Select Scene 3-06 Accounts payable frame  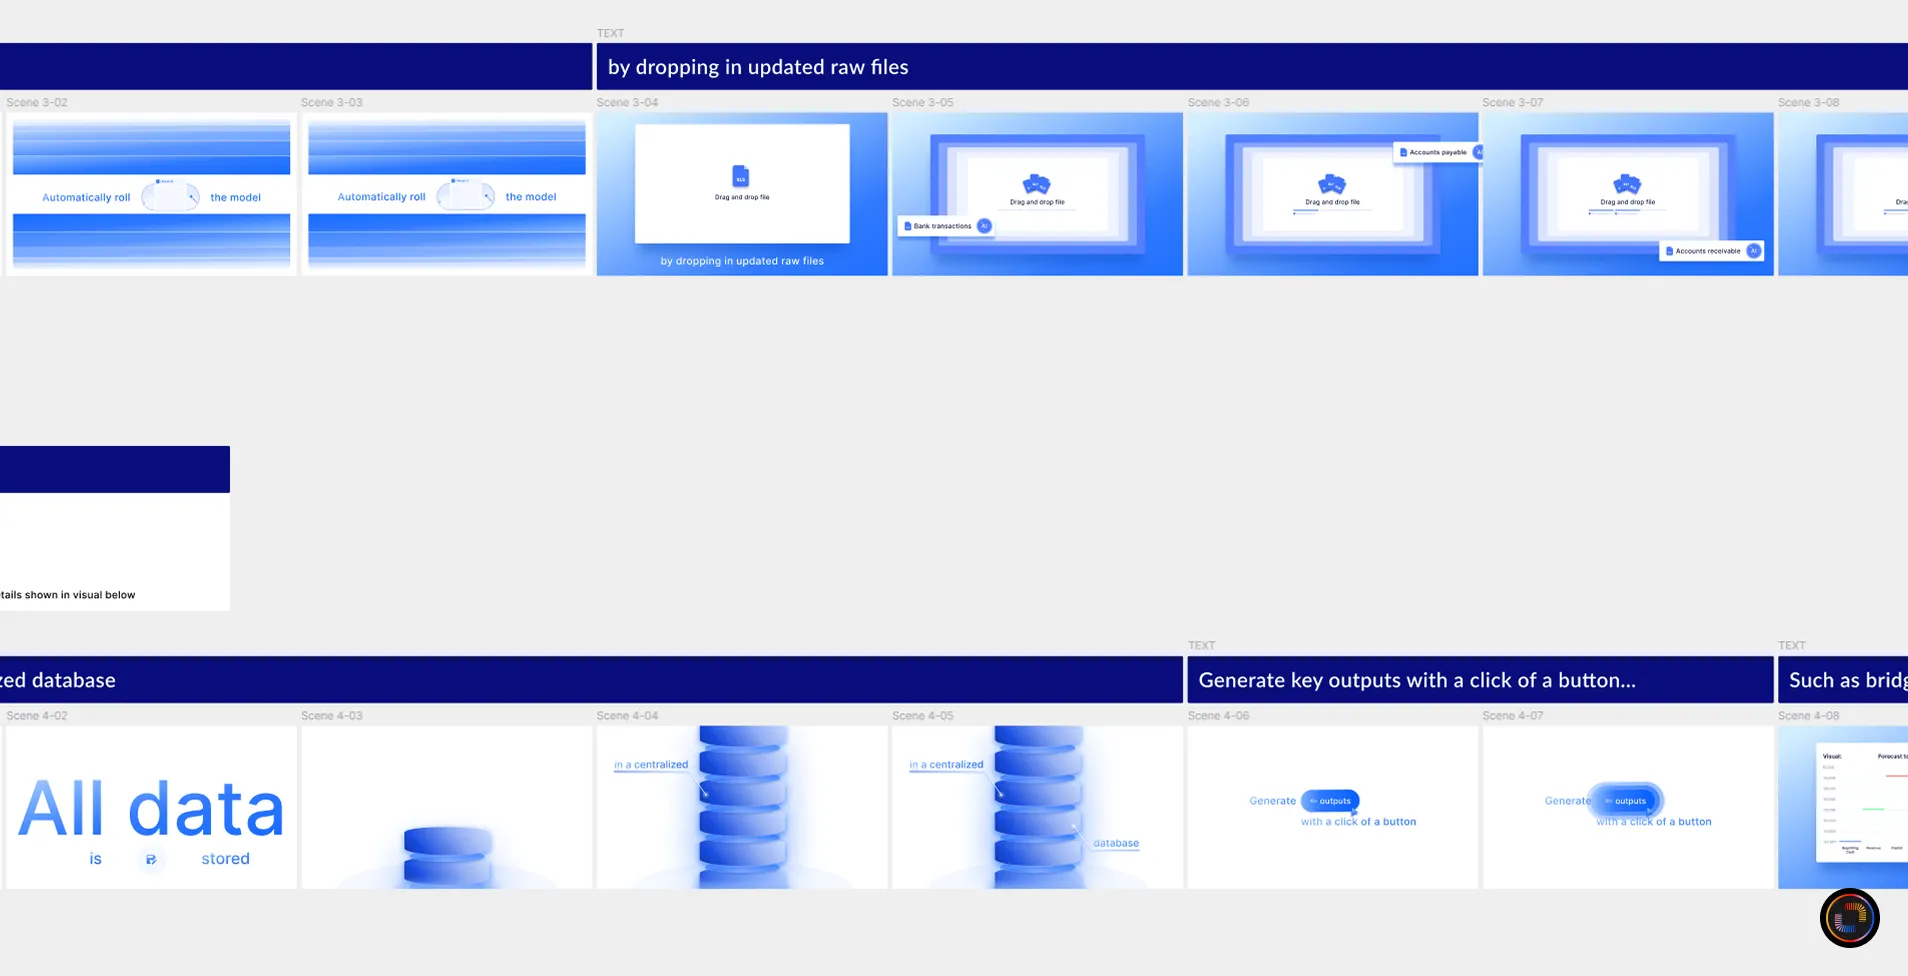pos(1333,194)
